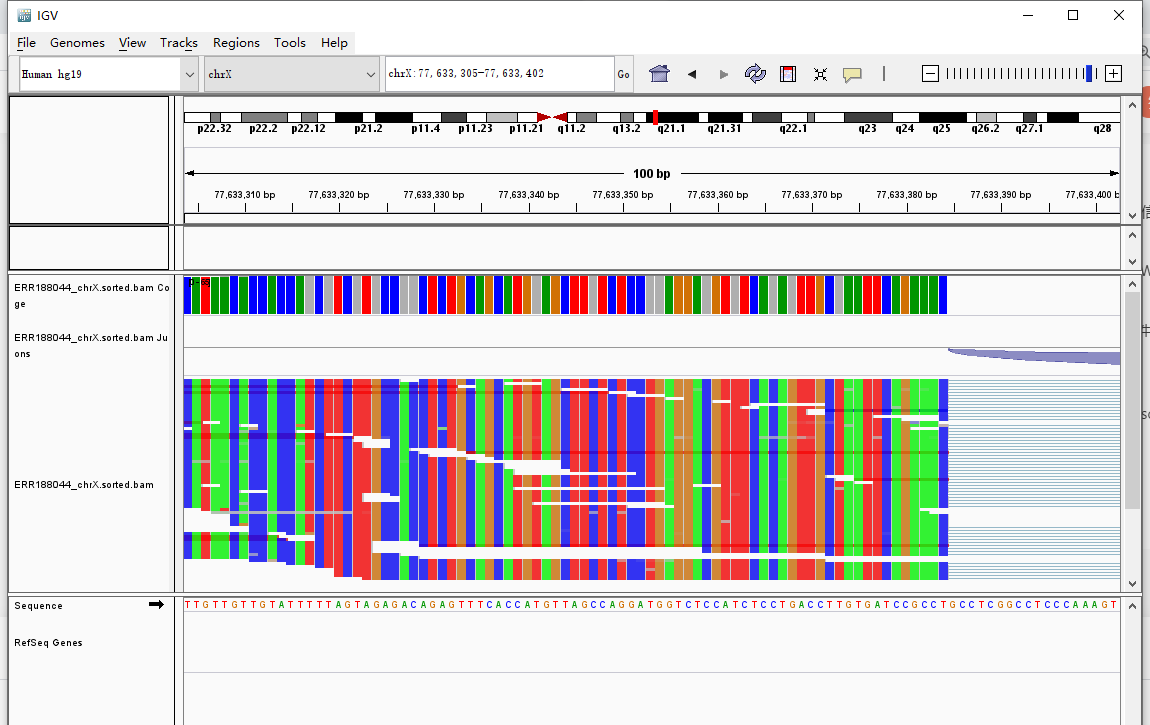
Task: Open the Tracks menu
Action: click(x=179, y=43)
